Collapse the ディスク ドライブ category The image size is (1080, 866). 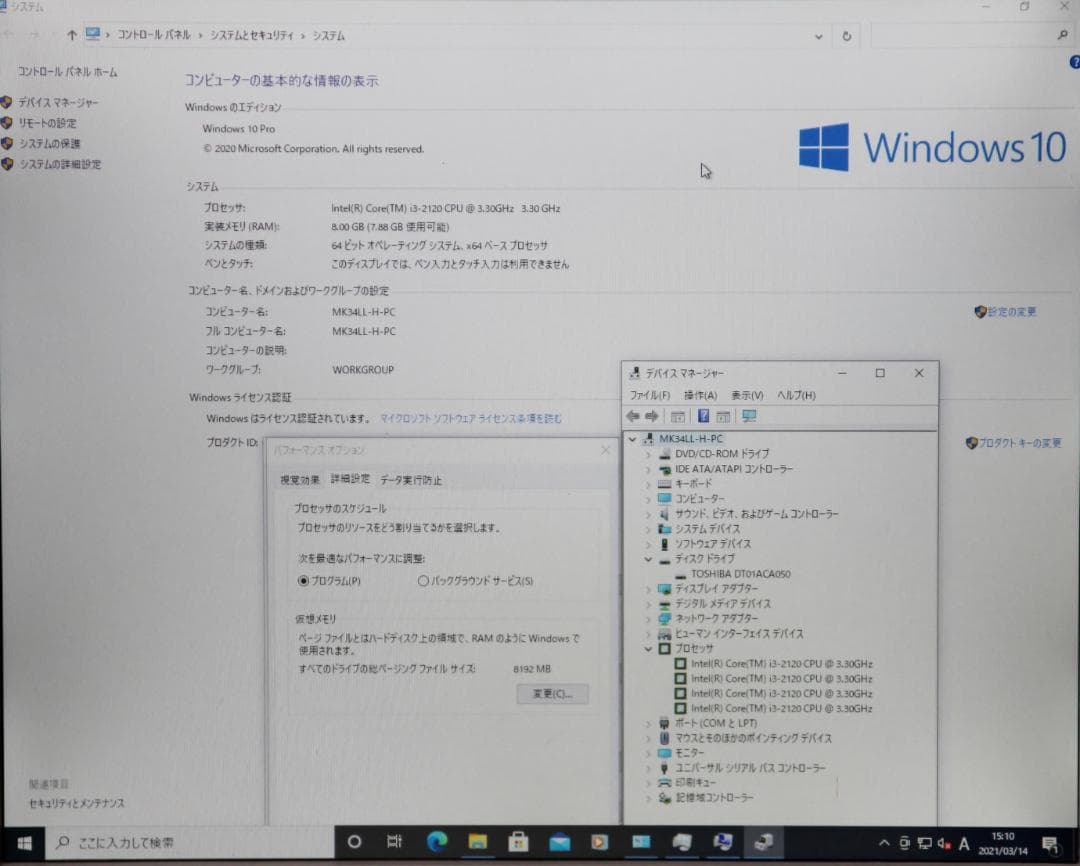point(647,558)
